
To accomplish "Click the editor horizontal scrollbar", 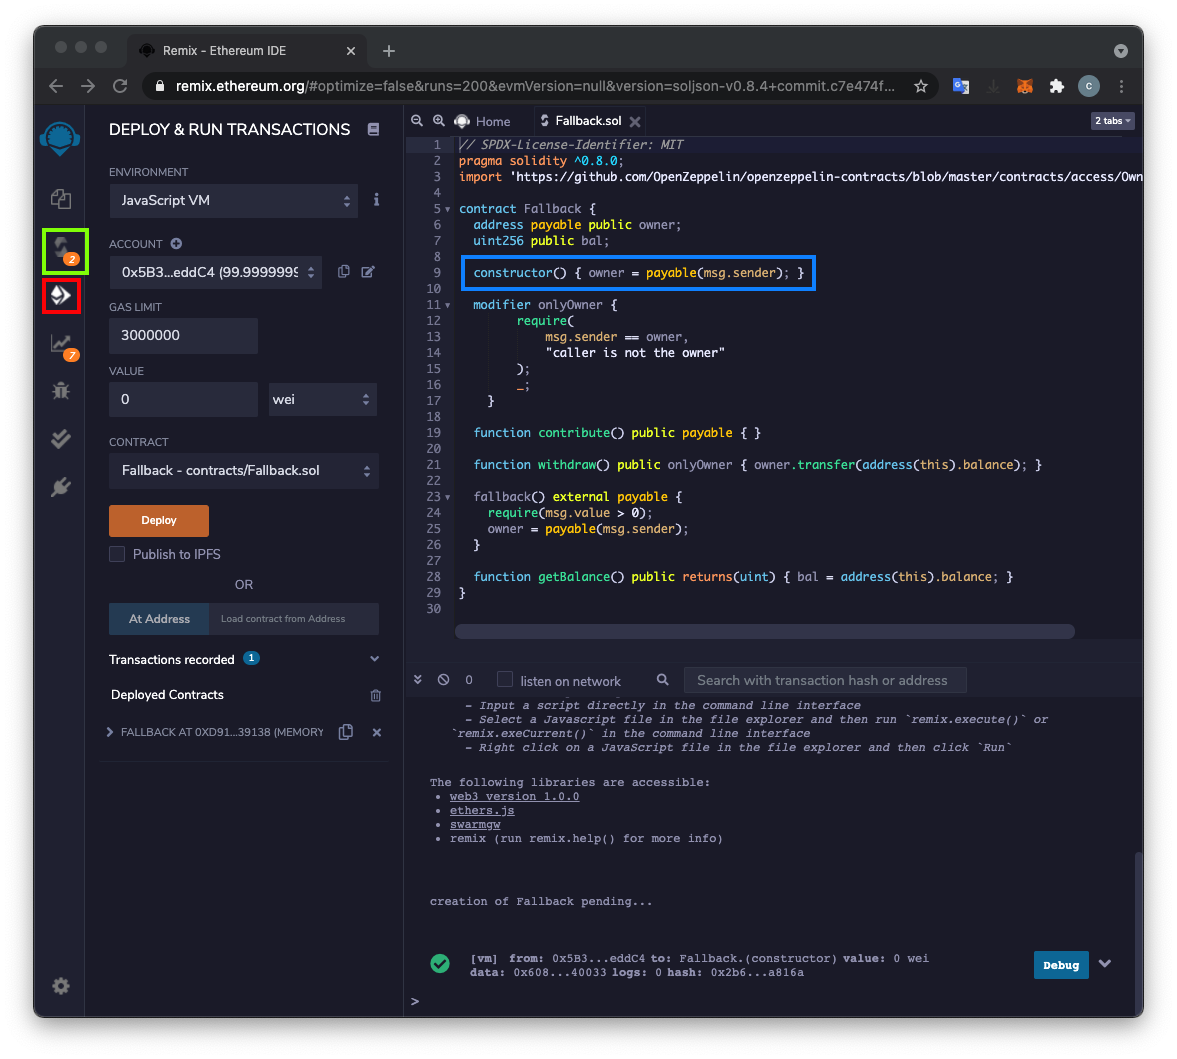I will (765, 631).
